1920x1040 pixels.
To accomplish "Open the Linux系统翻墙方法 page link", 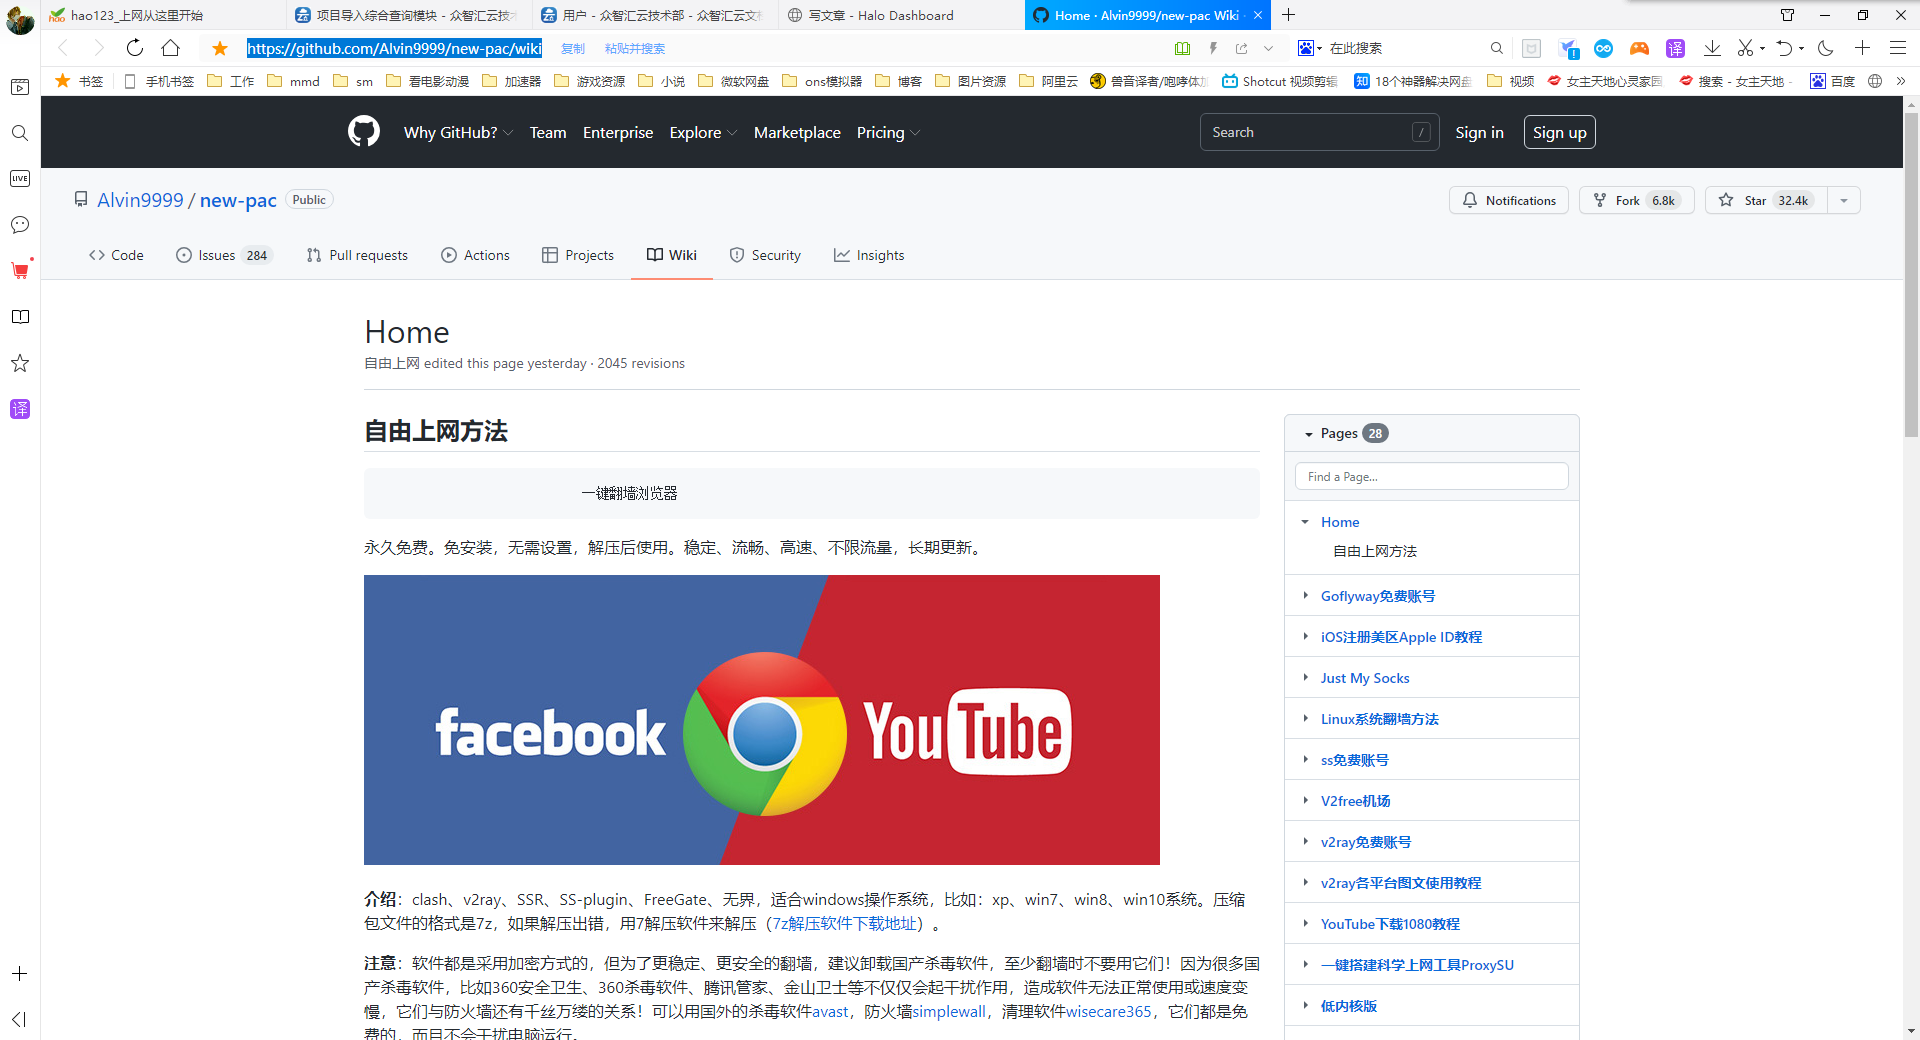I will click(1379, 719).
